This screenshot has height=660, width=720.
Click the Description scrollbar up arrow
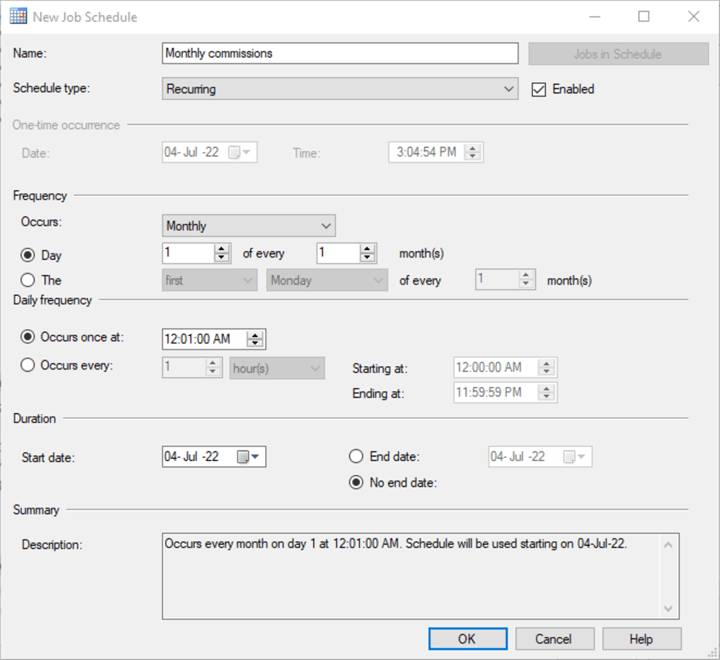coord(669,545)
